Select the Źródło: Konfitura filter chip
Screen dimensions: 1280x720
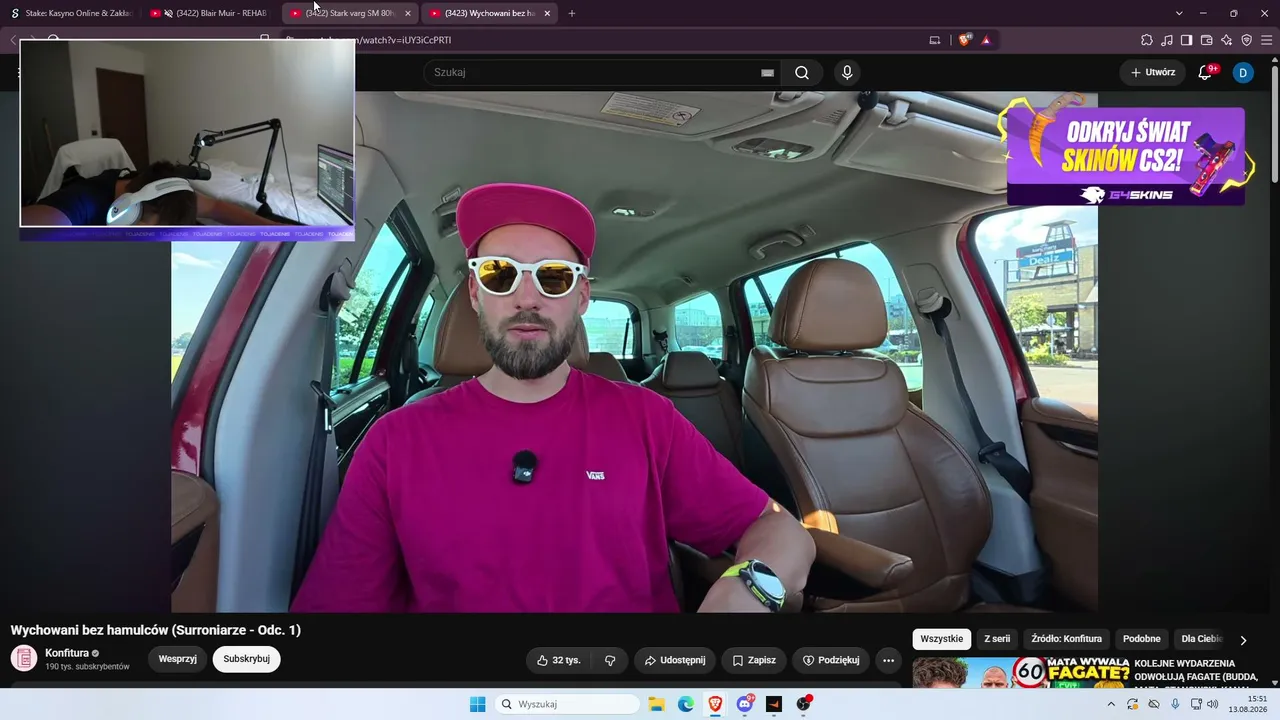(1068, 639)
